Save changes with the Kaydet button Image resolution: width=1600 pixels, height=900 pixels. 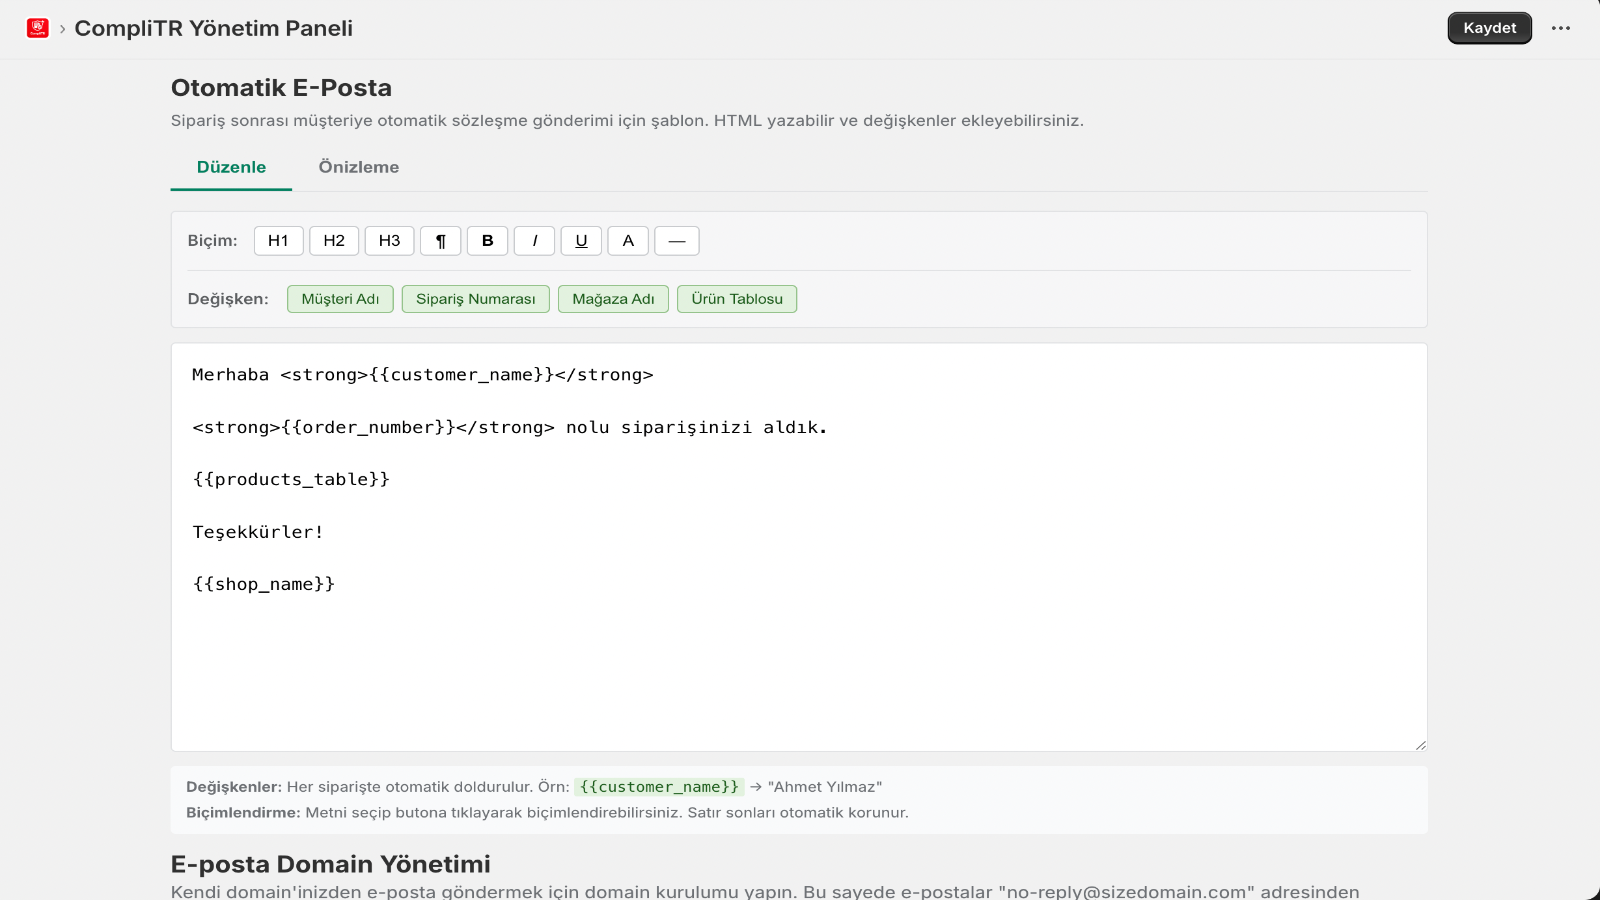click(1489, 28)
